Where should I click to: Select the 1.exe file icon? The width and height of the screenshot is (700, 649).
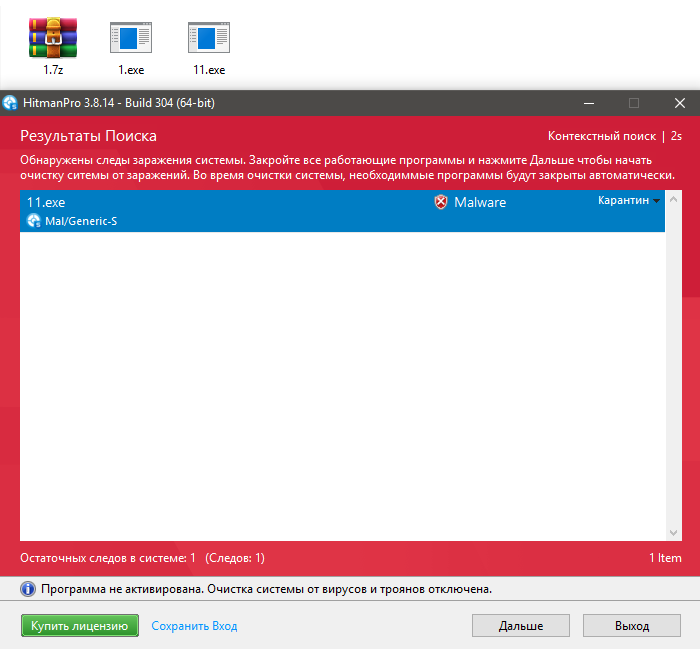click(x=131, y=37)
